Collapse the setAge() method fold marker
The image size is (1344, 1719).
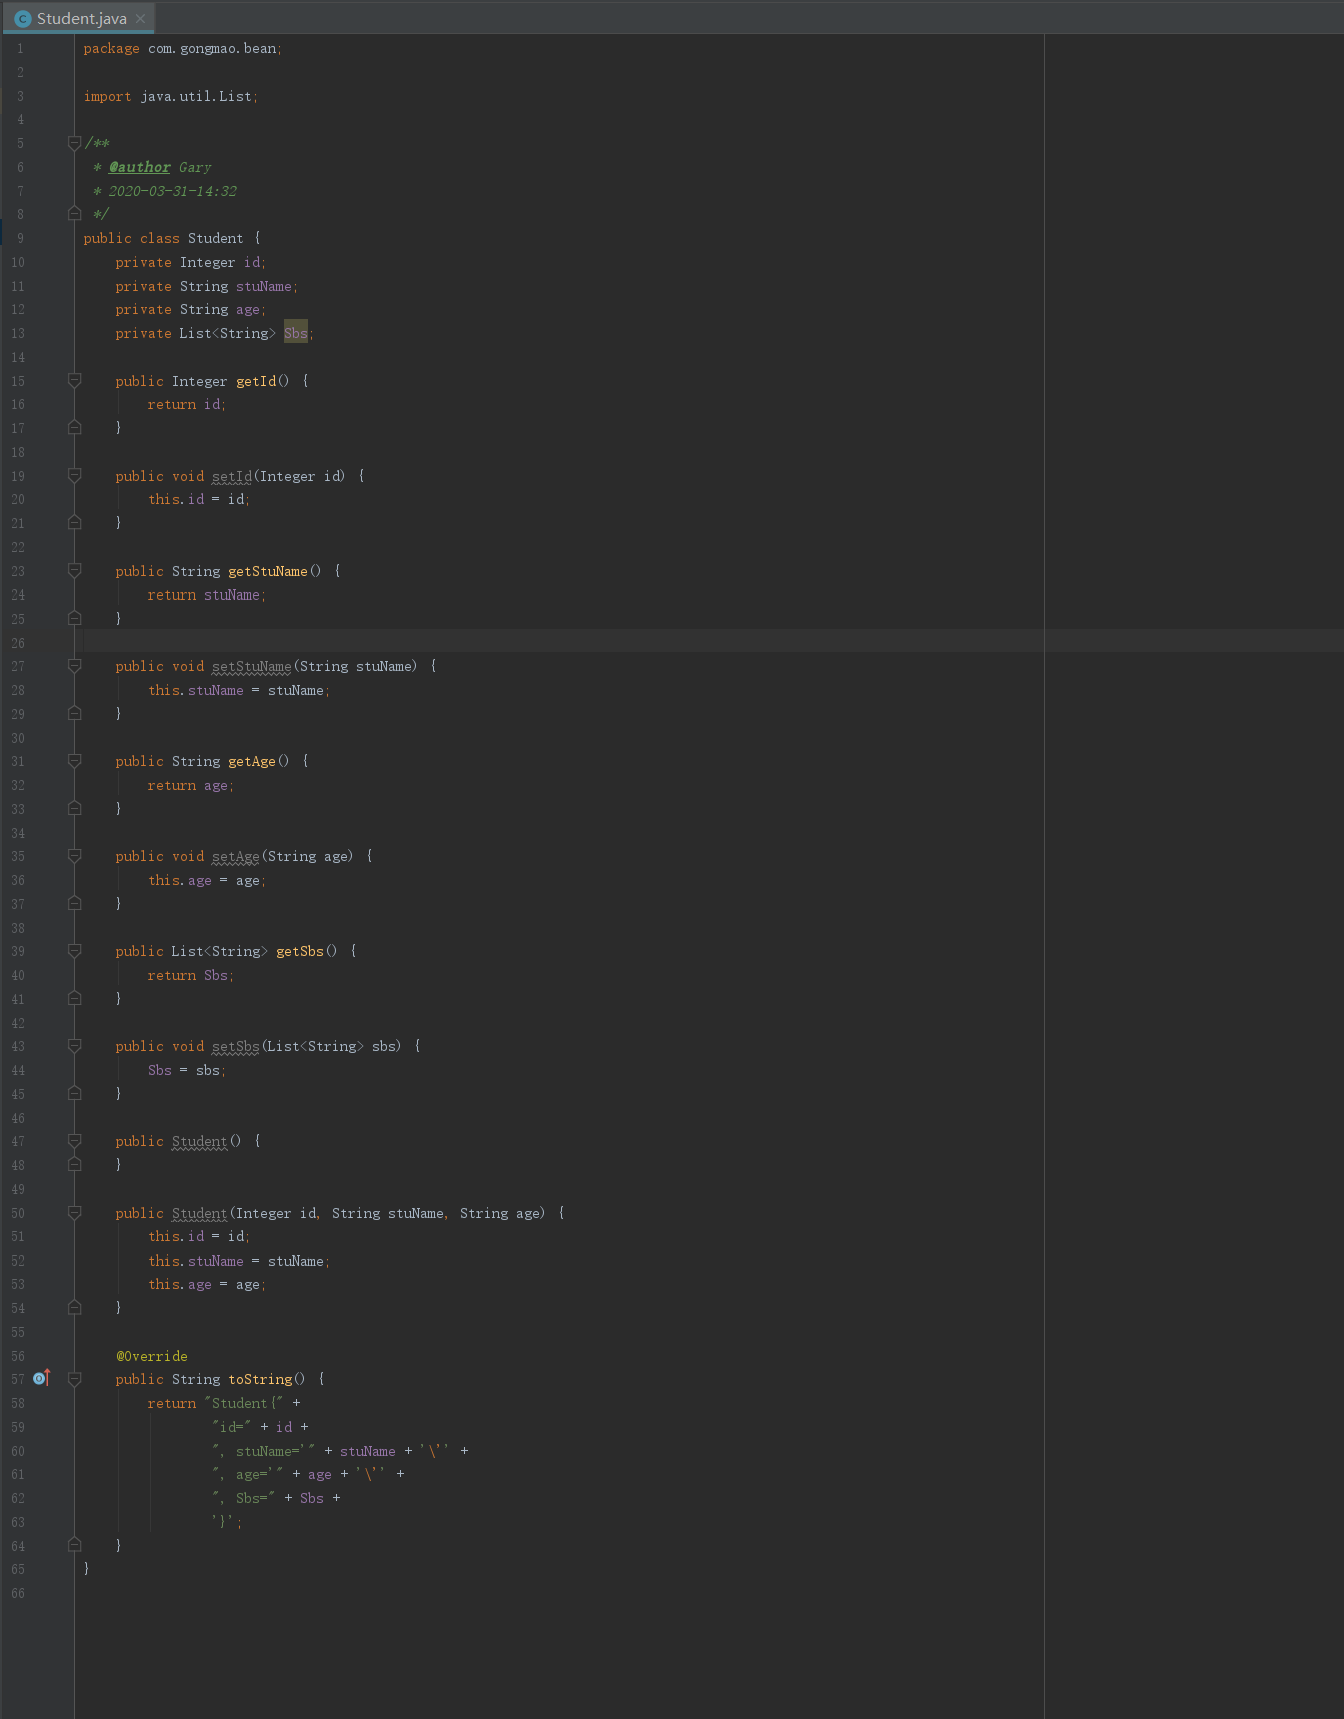[x=74, y=856]
